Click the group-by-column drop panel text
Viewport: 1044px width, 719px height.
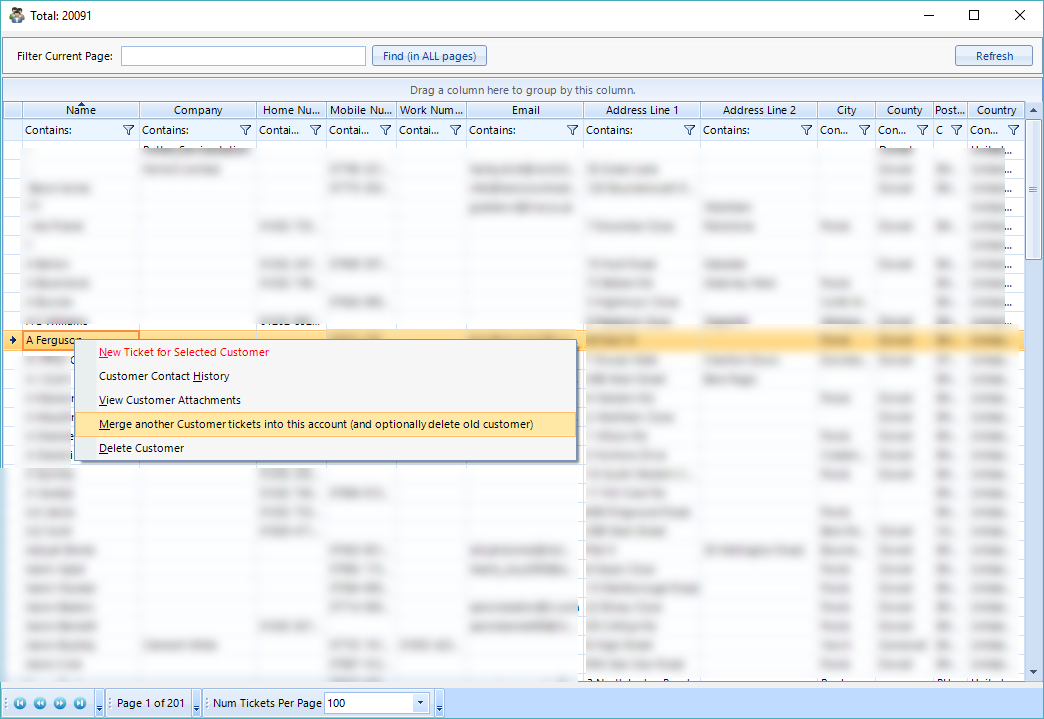point(523,90)
